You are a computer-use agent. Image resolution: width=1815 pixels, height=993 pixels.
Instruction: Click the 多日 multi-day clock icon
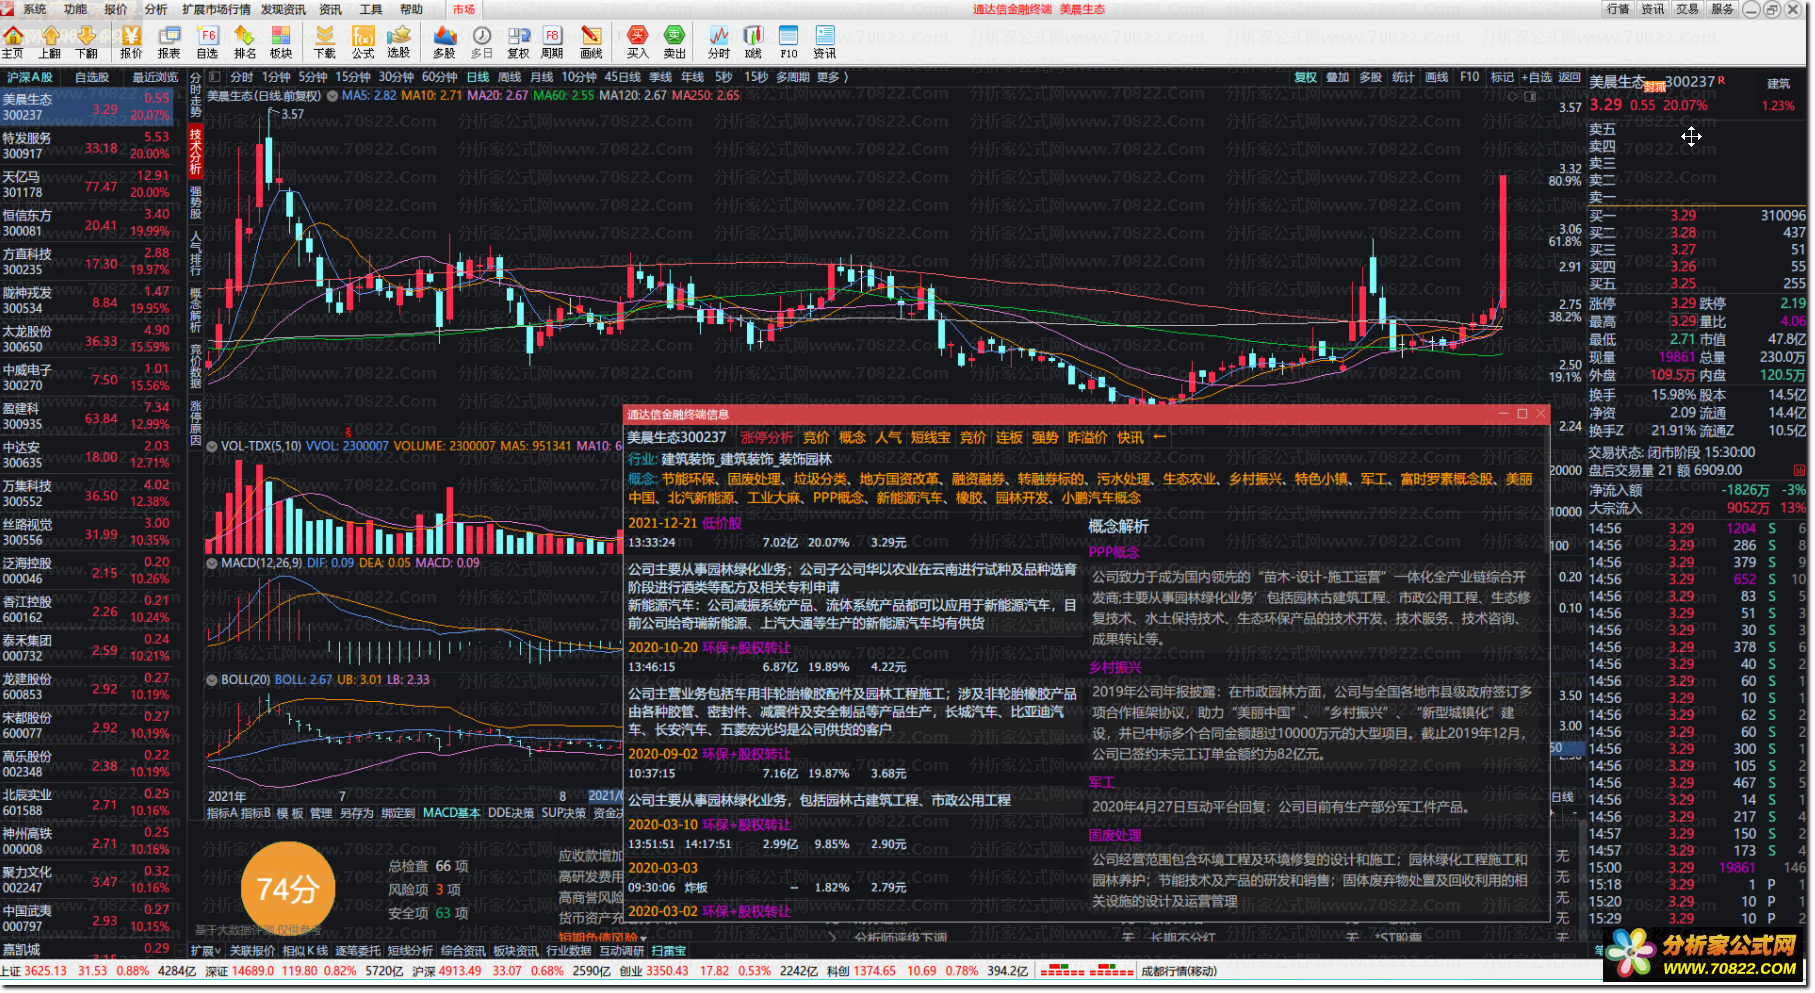point(482,43)
